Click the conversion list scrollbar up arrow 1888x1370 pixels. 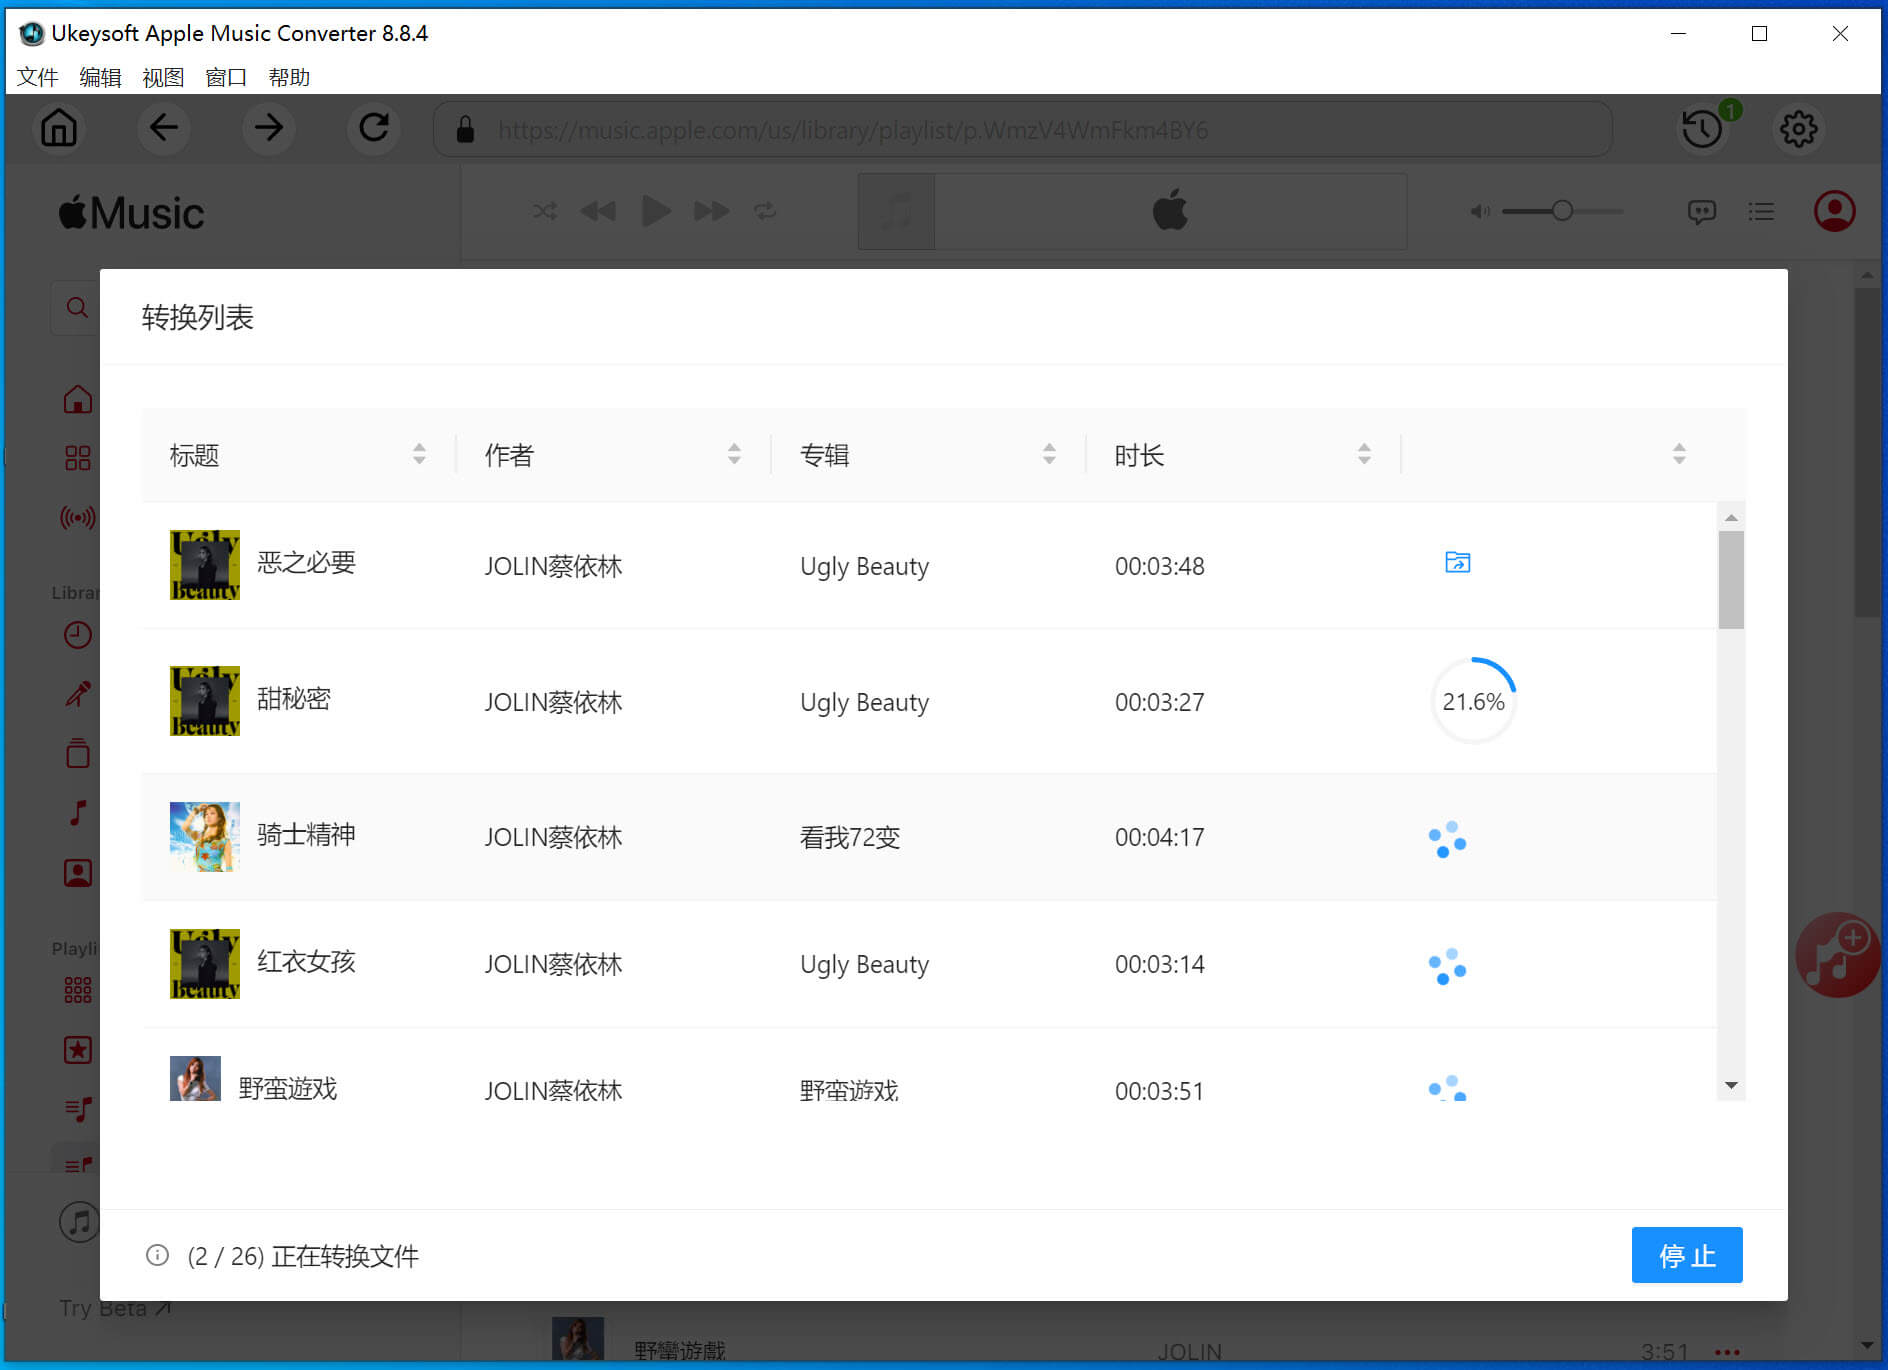pyautogui.click(x=1731, y=518)
